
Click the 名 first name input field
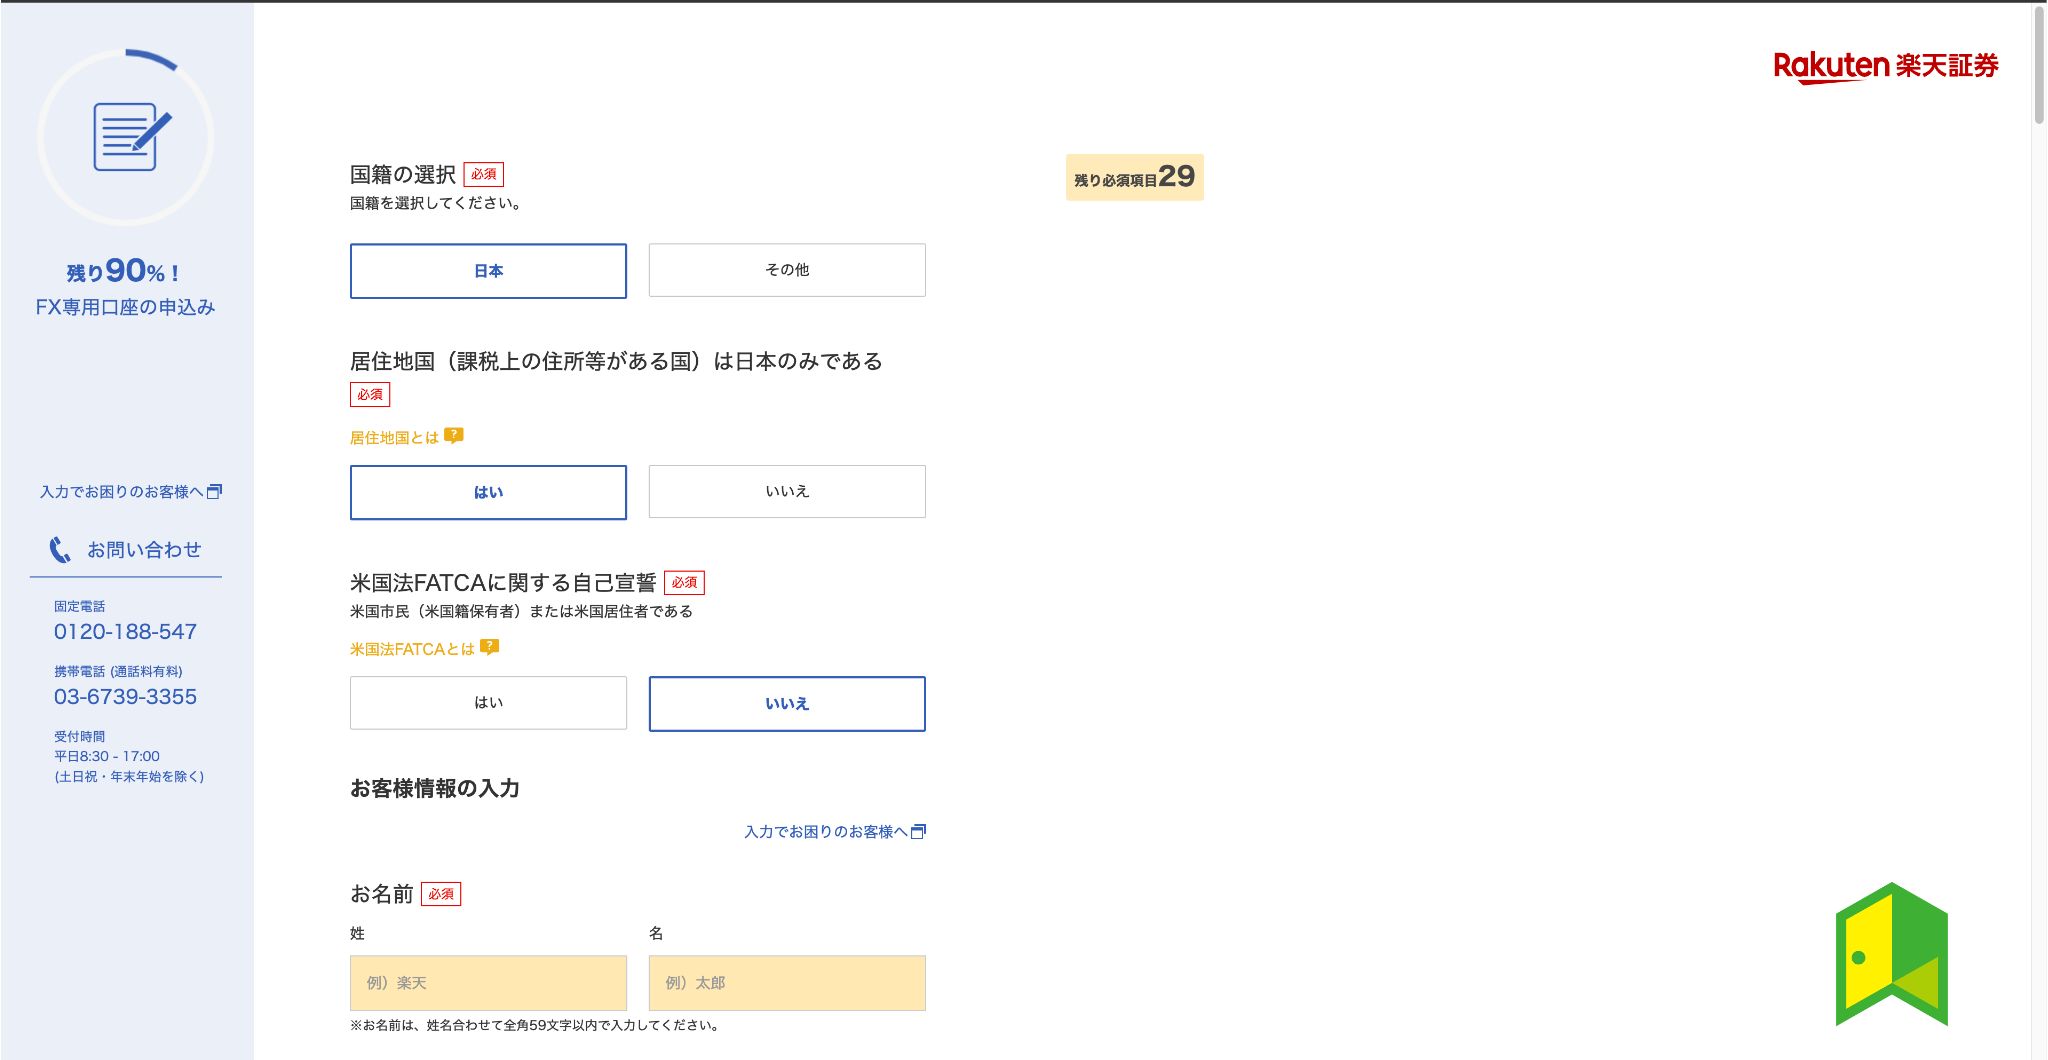point(787,983)
